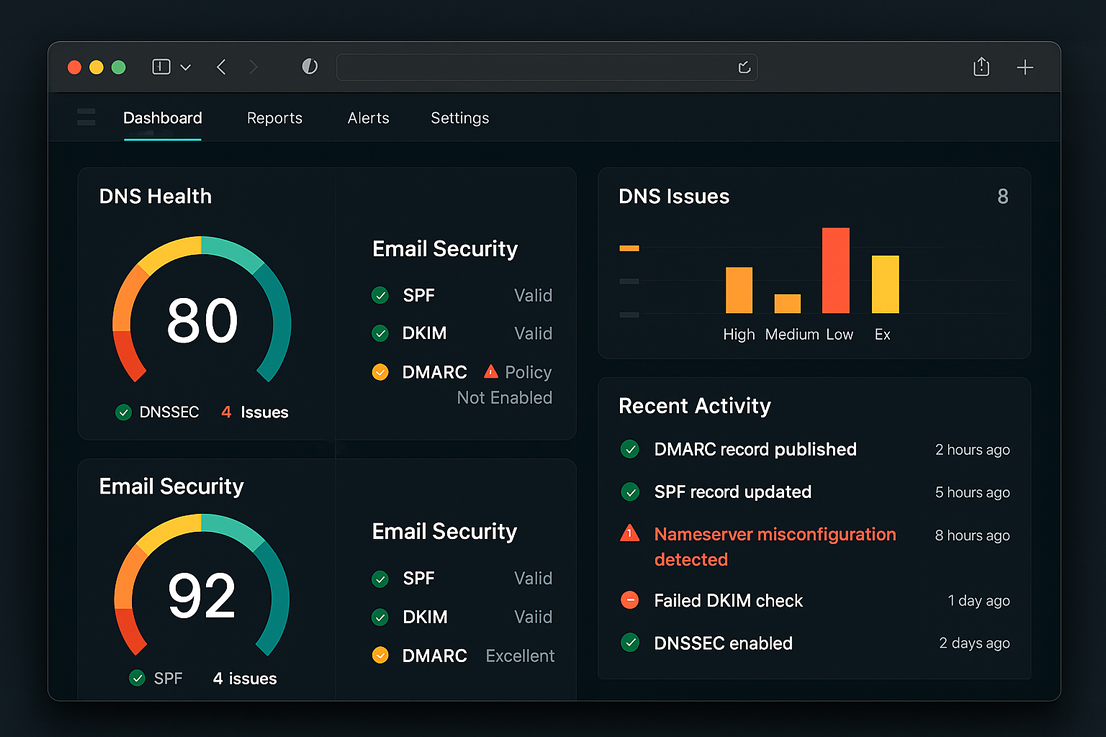Click the sidebar toggle icon in toolbar
Screen dimensions: 1106x737
tap(161, 67)
